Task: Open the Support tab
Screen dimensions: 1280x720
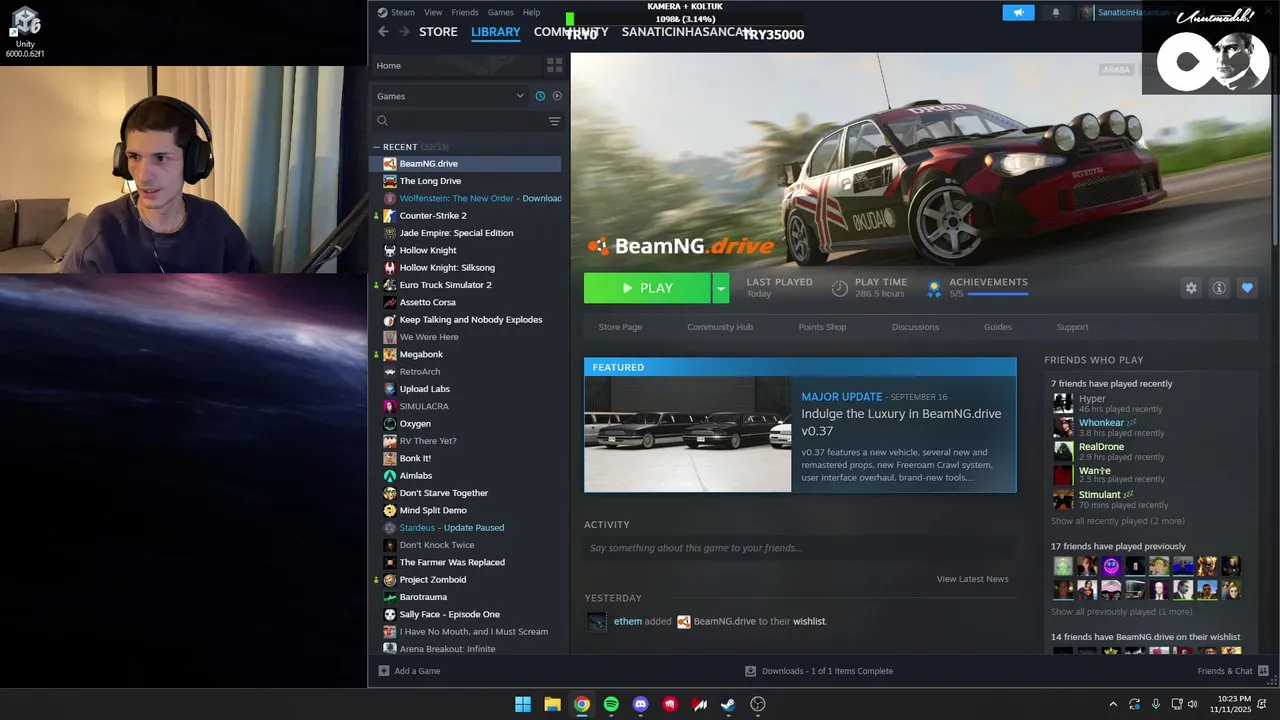Action: [1072, 327]
